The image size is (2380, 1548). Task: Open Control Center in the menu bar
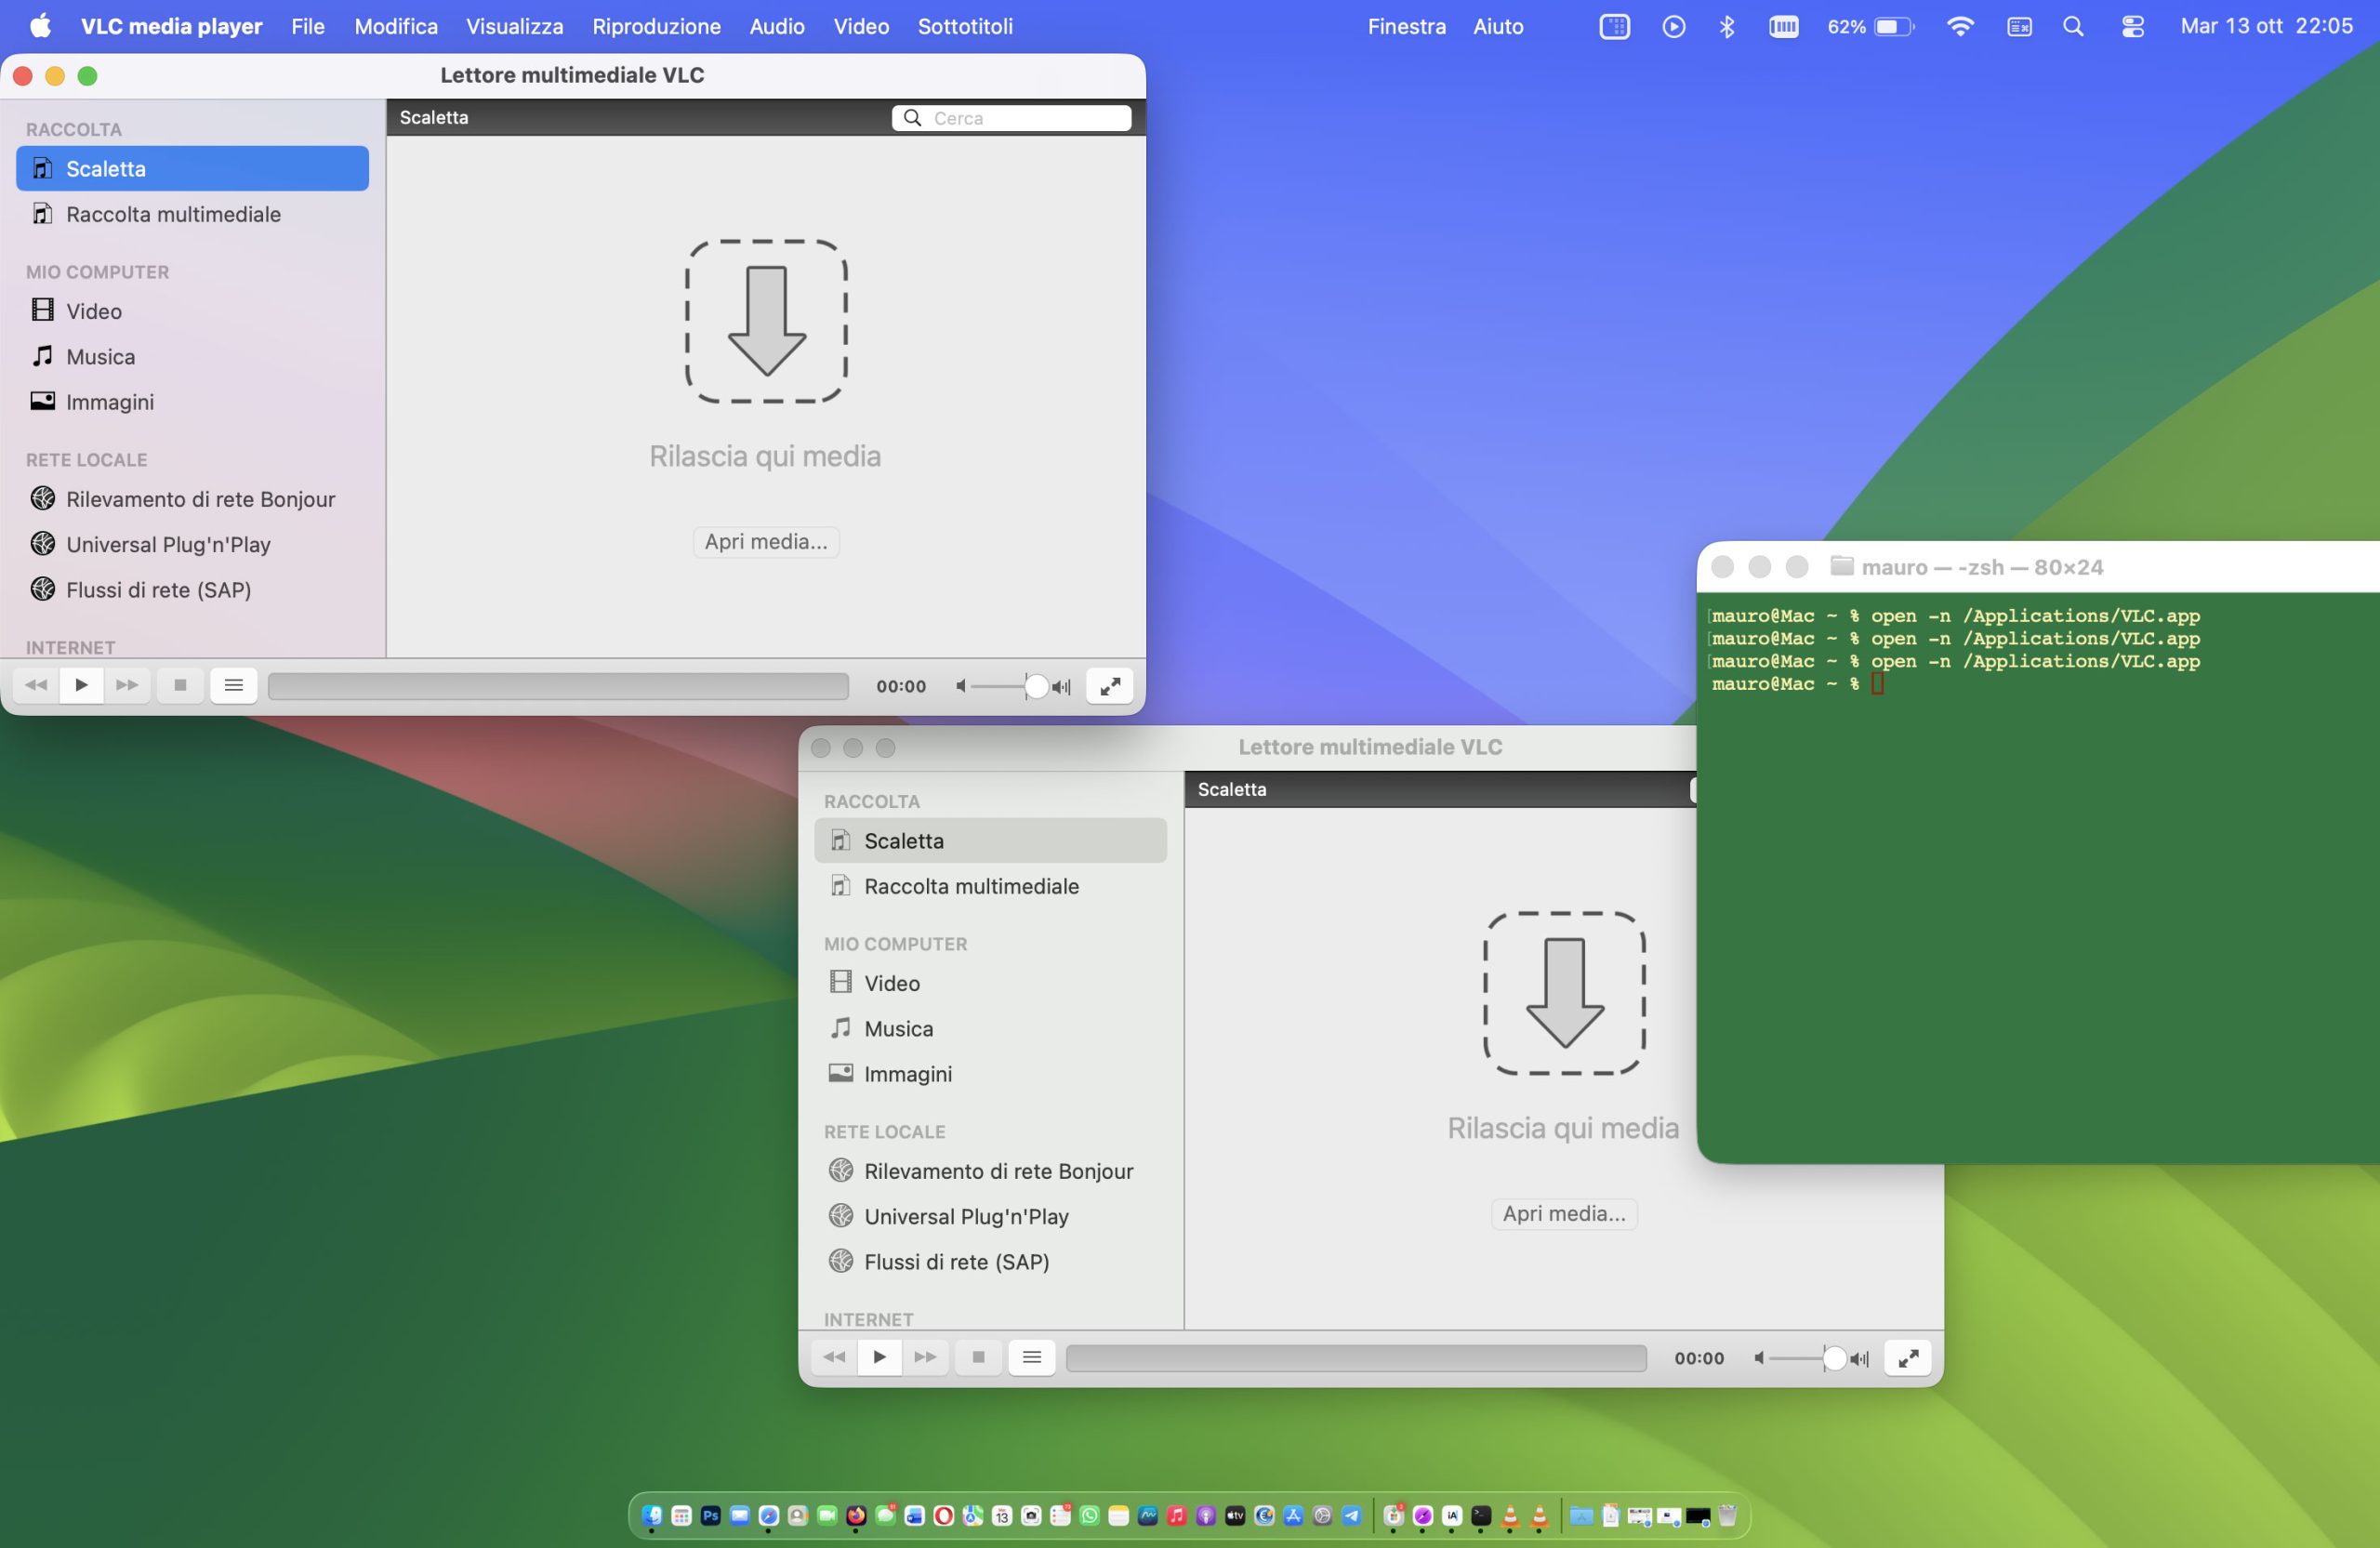[2132, 27]
